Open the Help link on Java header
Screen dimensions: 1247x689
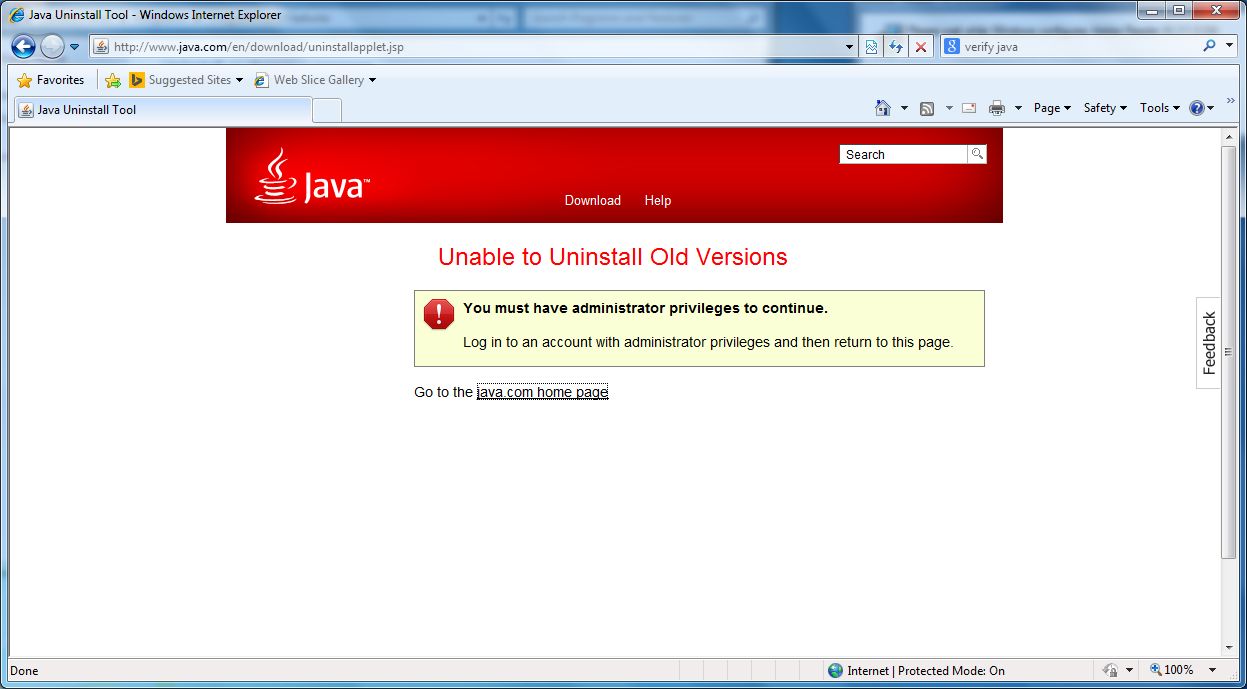(657, 200)
